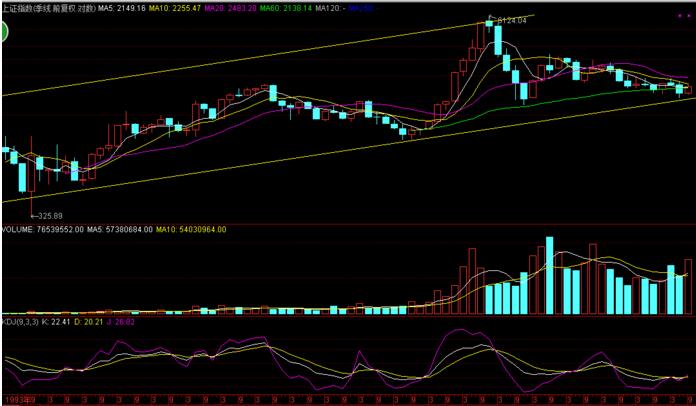Click the 325.89 low price marker
696x406 pixels.
point(46,216)
